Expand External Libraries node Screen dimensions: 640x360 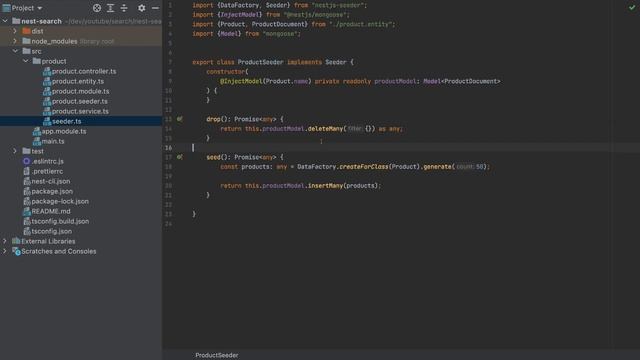click(5, 241)
